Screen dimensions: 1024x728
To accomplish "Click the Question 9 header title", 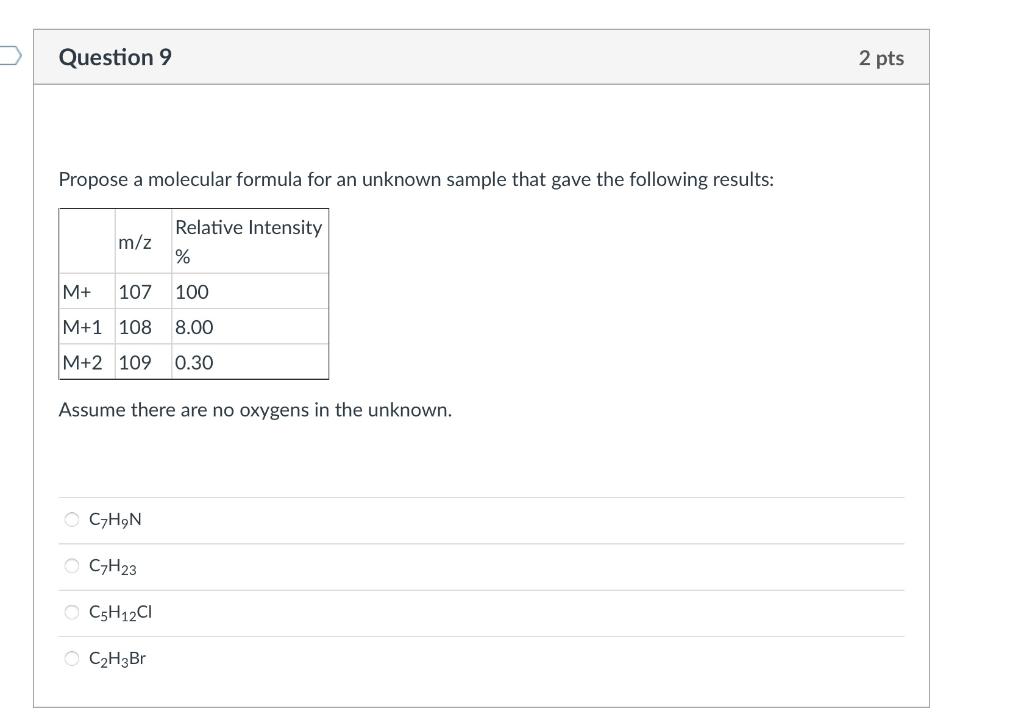I will tap(115, 57).
